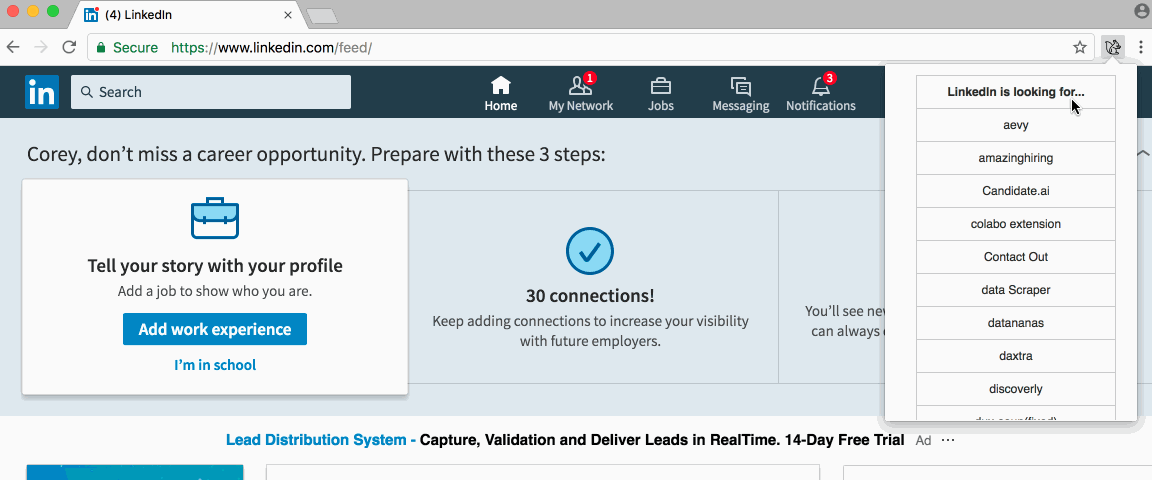Image resolution: width=1152 pixels, height=480 pixels.
Task: Reload the page
Action: (69, 47)
